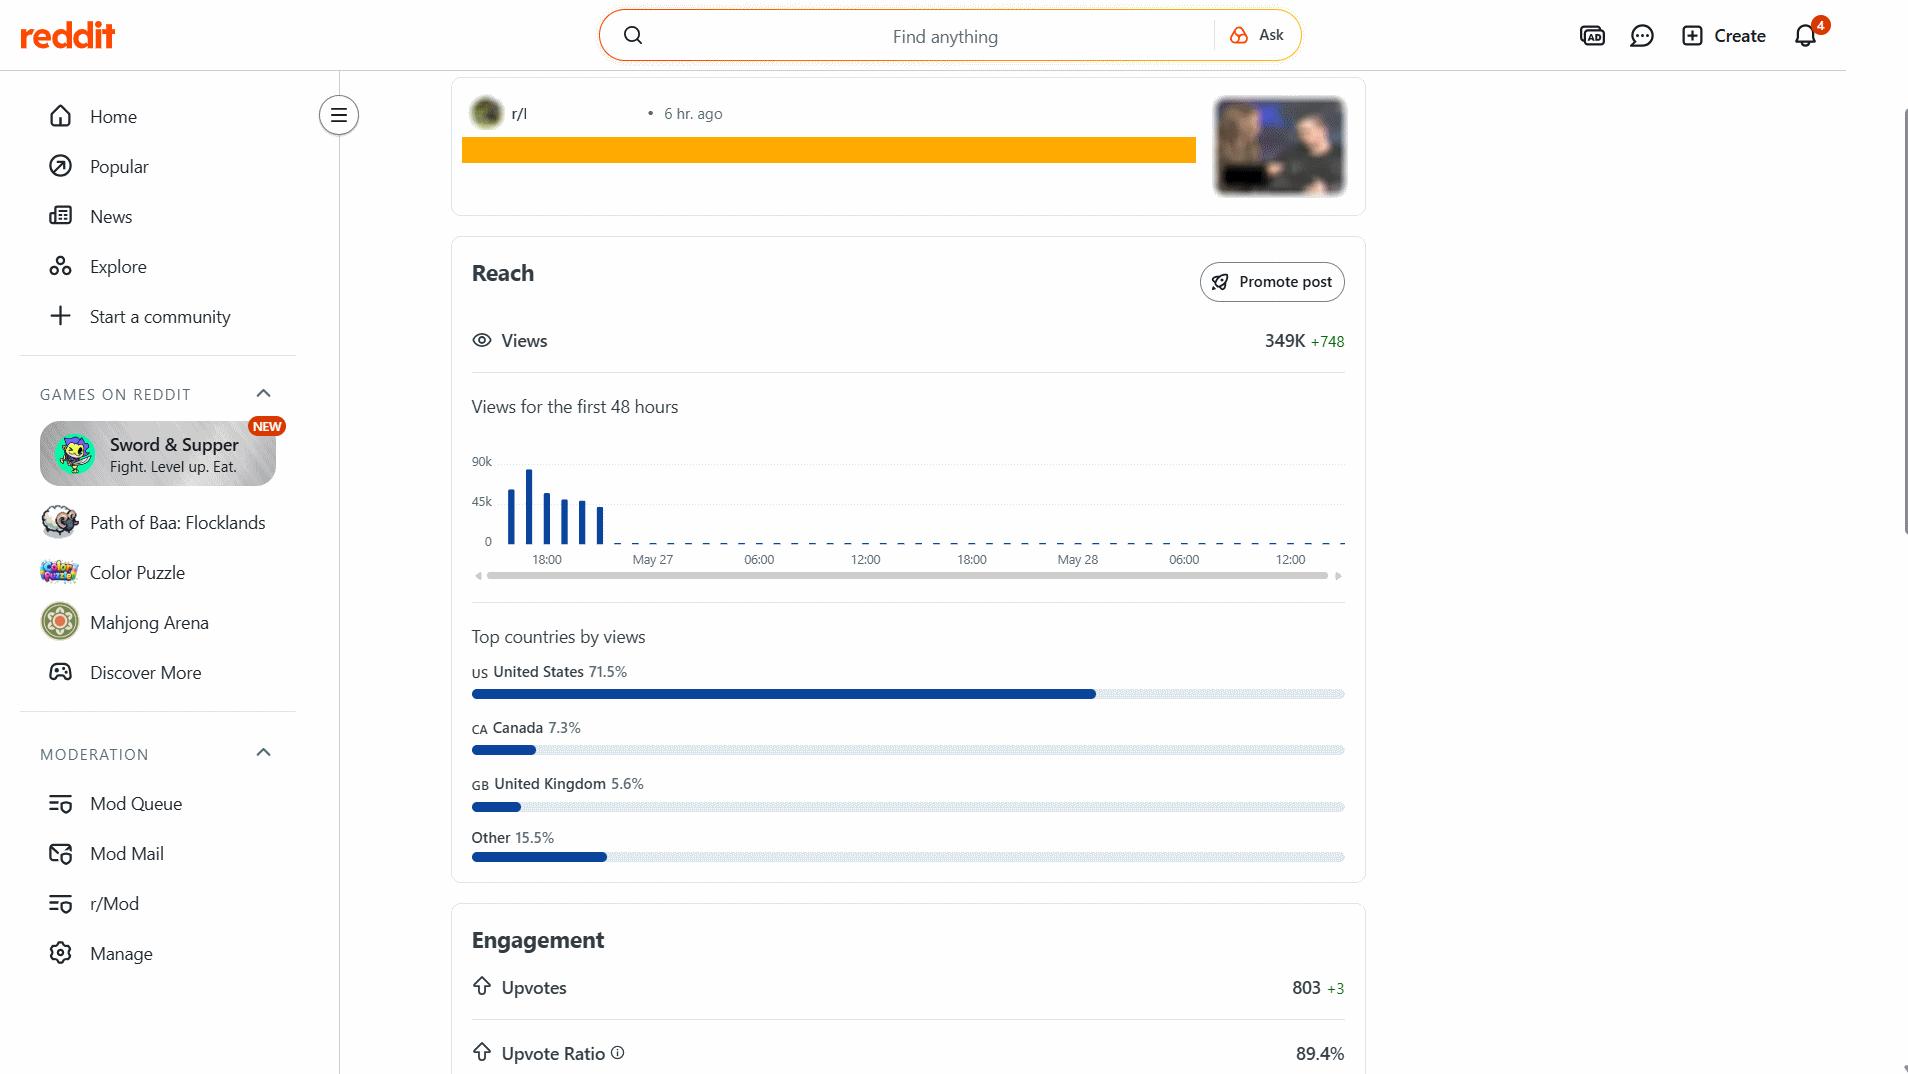
Task: Click the 803 upvotes count
Action: coord(1306,988)
